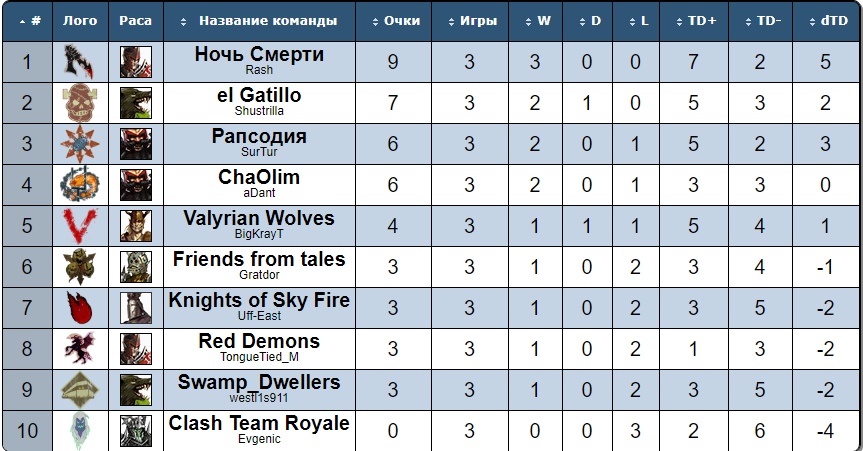Click coach name Shustrilla

pyautogui.click(x=259, y=111)
